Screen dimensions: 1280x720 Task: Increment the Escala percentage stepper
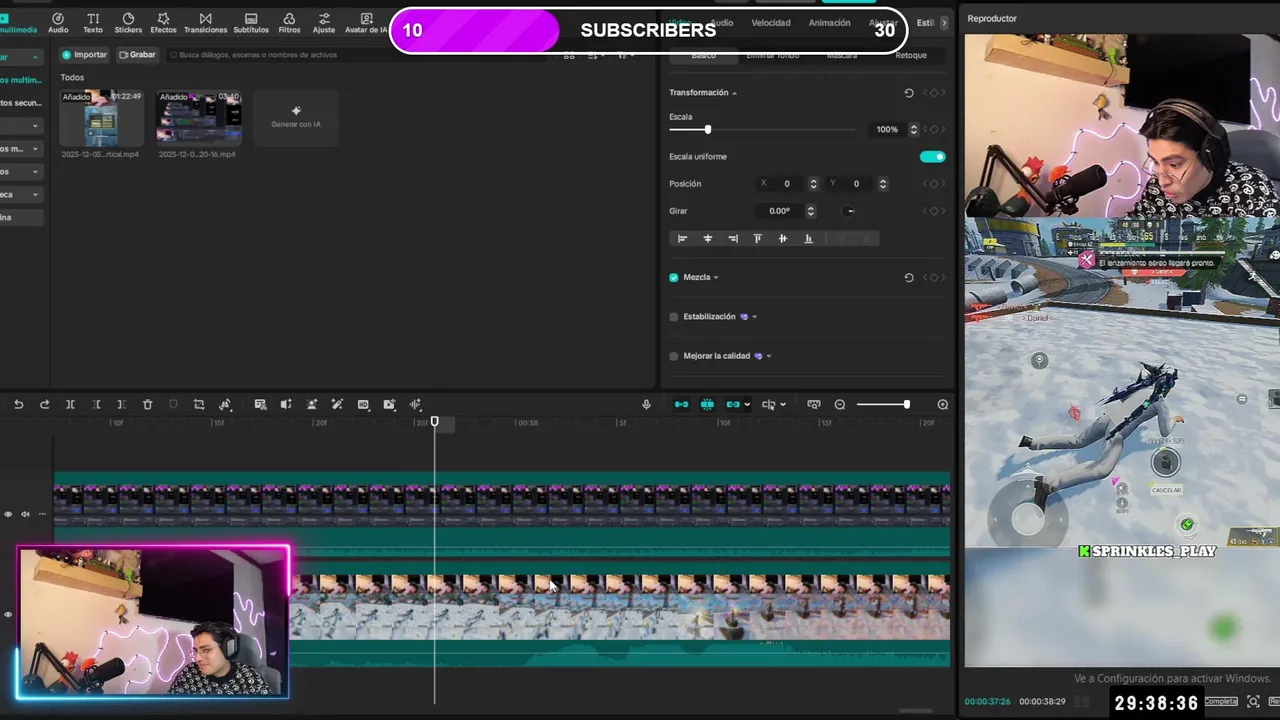pos(913,127)
